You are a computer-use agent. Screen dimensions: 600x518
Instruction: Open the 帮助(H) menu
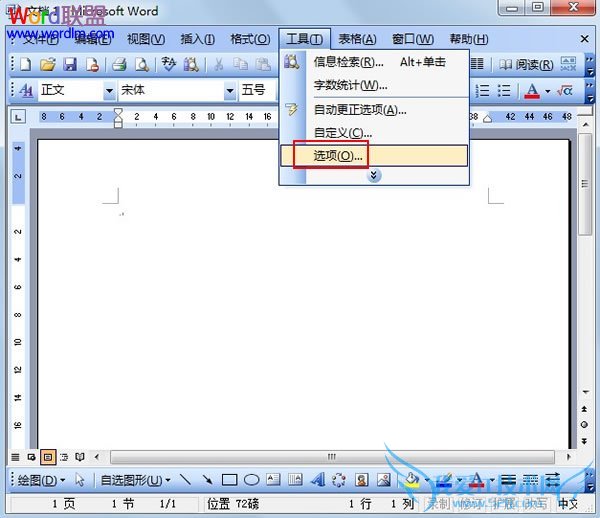tap(469, 39)
